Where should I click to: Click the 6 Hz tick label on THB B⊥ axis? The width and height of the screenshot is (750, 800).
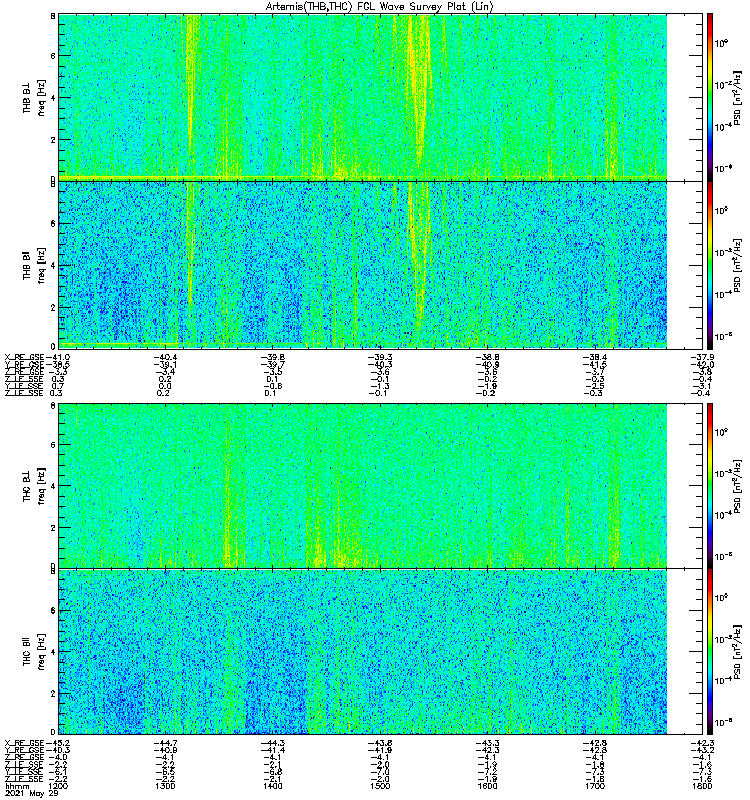(53, 56)
